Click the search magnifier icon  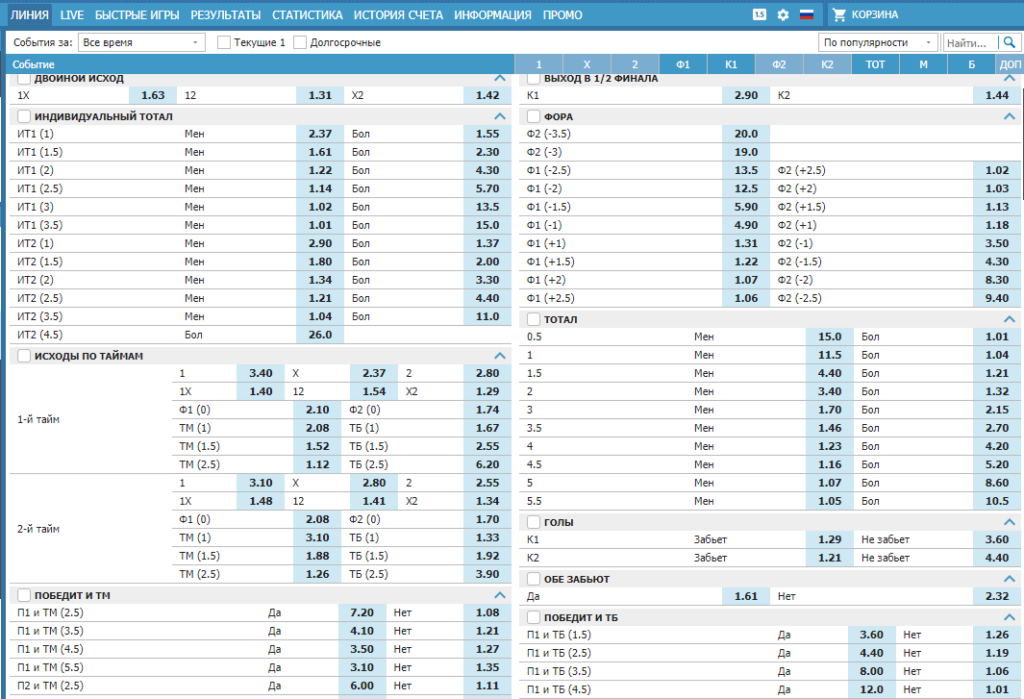pyautogui.click(x=1009, y=42)
